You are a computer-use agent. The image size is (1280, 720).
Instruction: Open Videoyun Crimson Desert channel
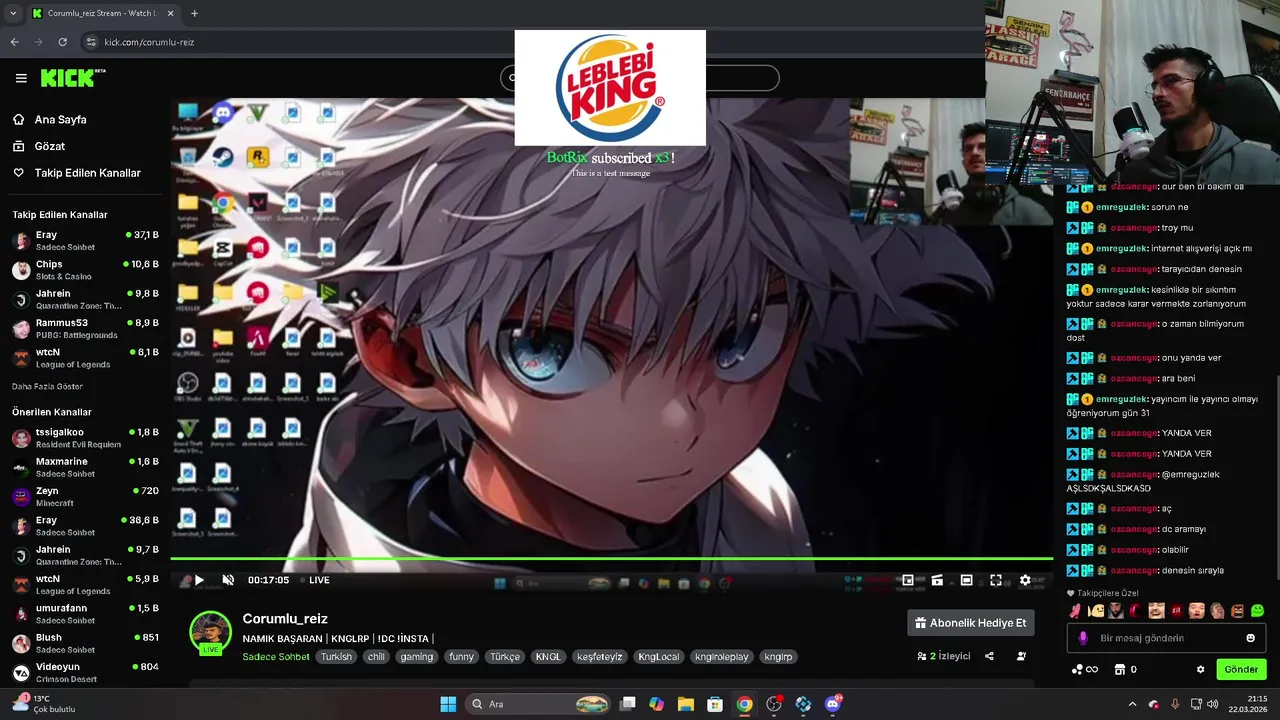tap(85, 672)
